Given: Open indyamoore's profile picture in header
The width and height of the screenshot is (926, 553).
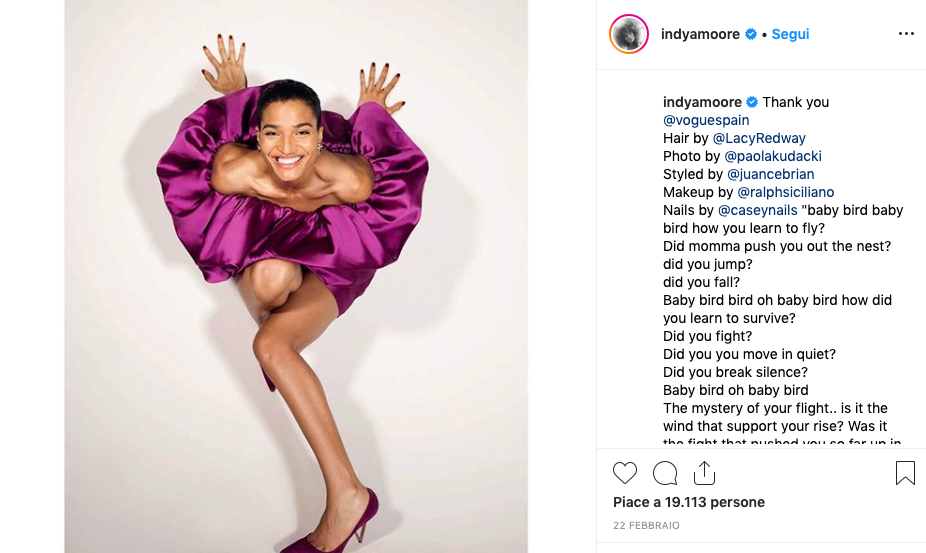Looking at the screenshot, I should [629, 34].
